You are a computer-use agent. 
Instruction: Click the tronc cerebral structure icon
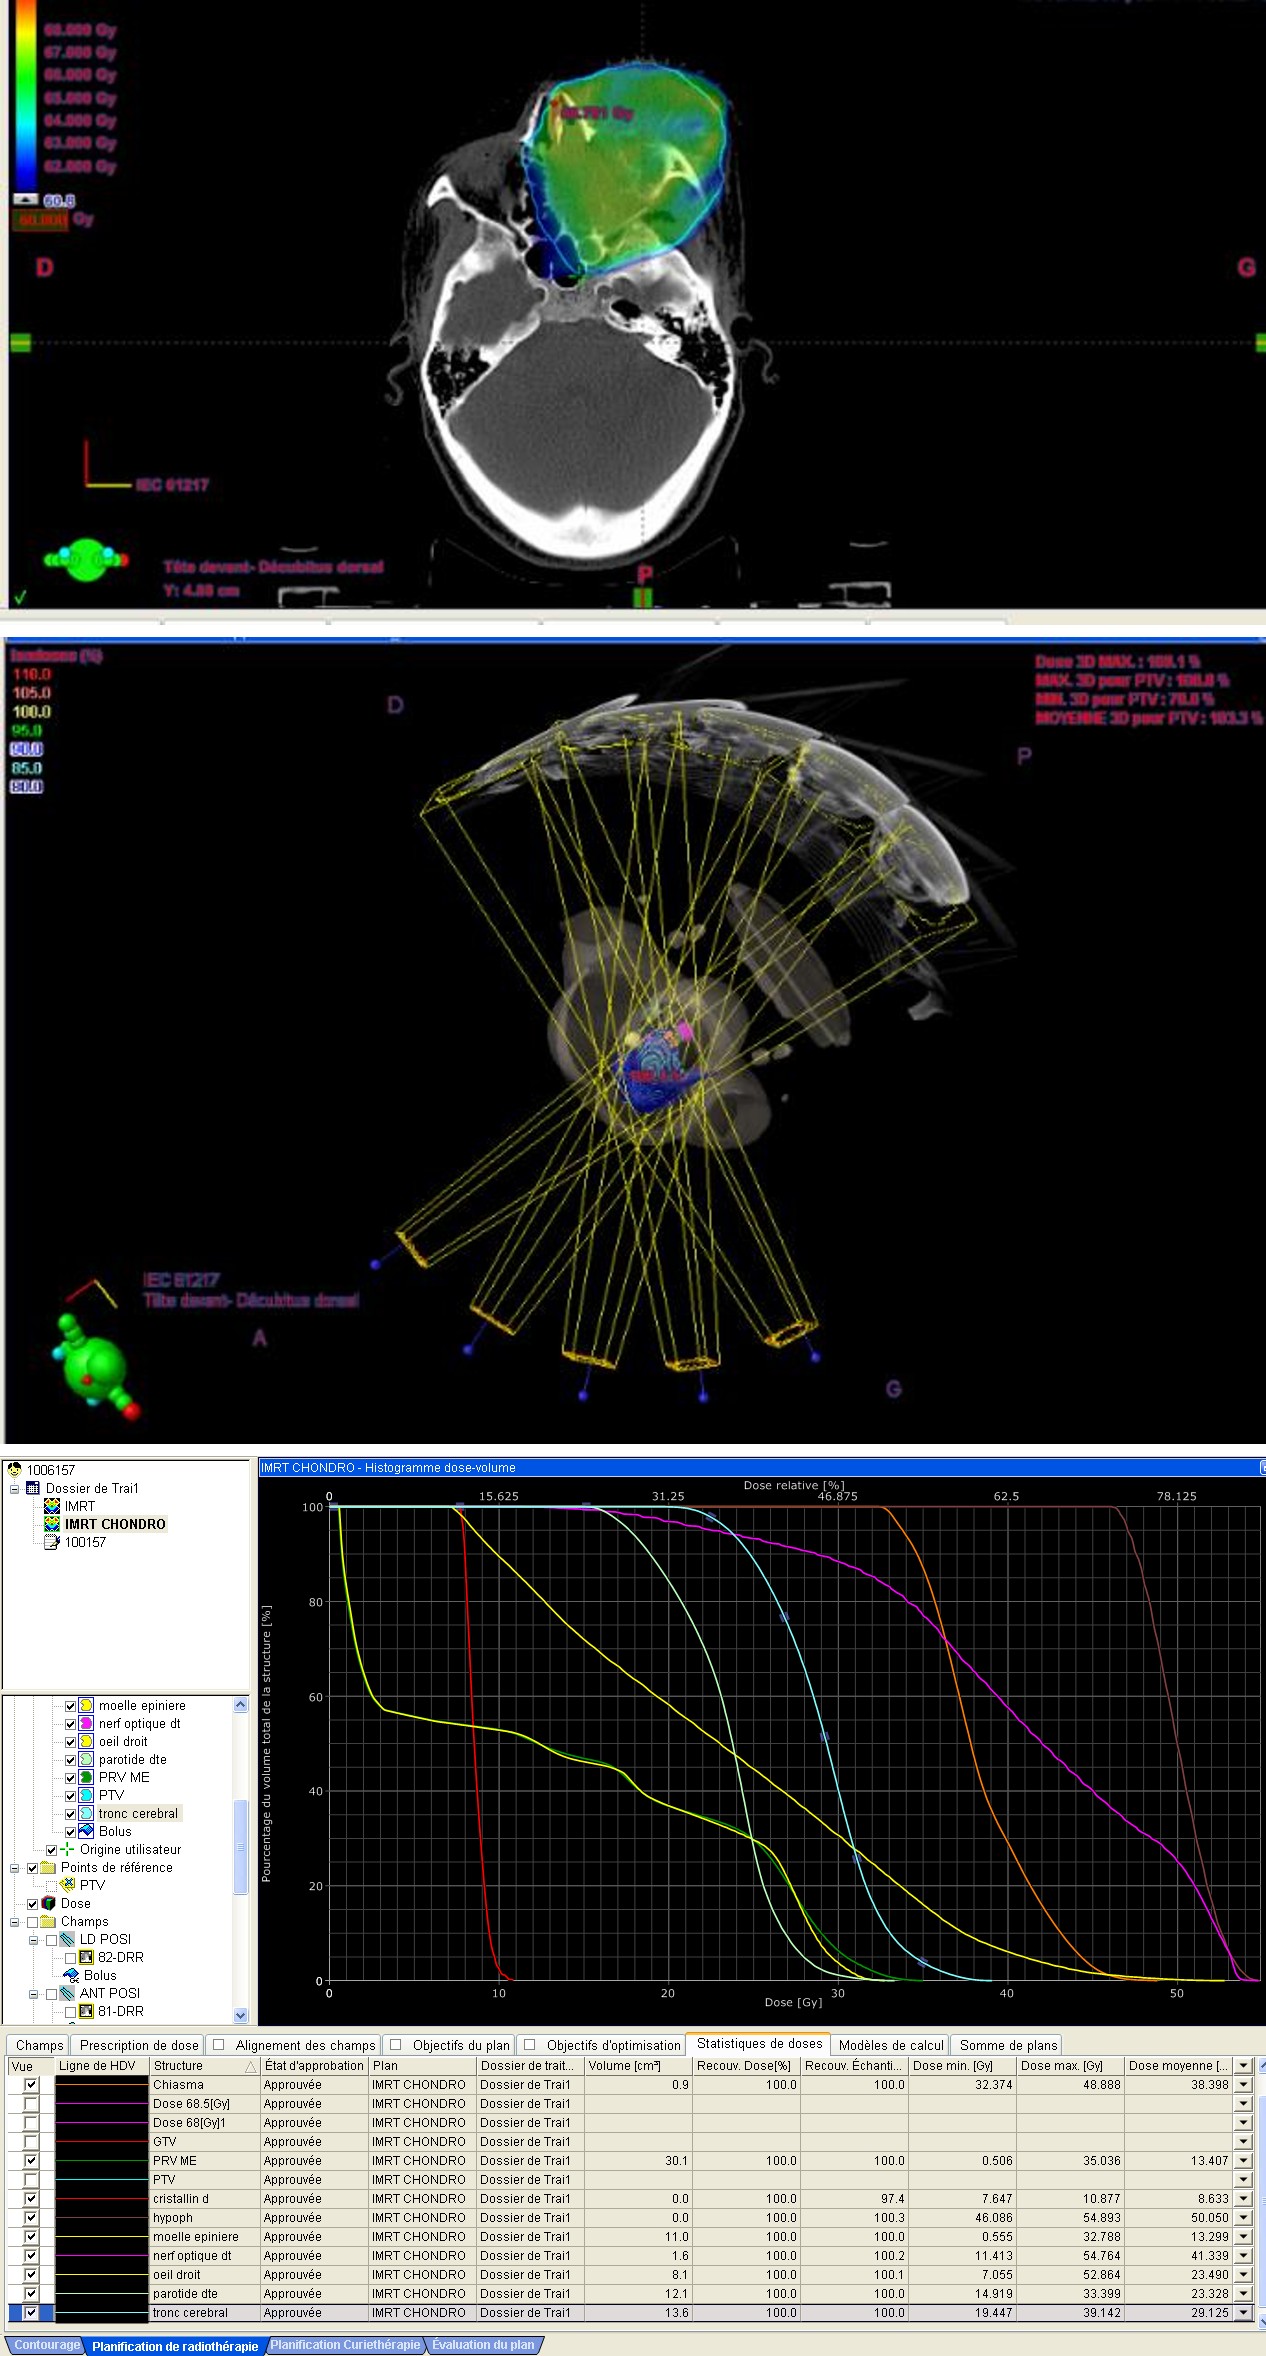[x=87, y=1813]
